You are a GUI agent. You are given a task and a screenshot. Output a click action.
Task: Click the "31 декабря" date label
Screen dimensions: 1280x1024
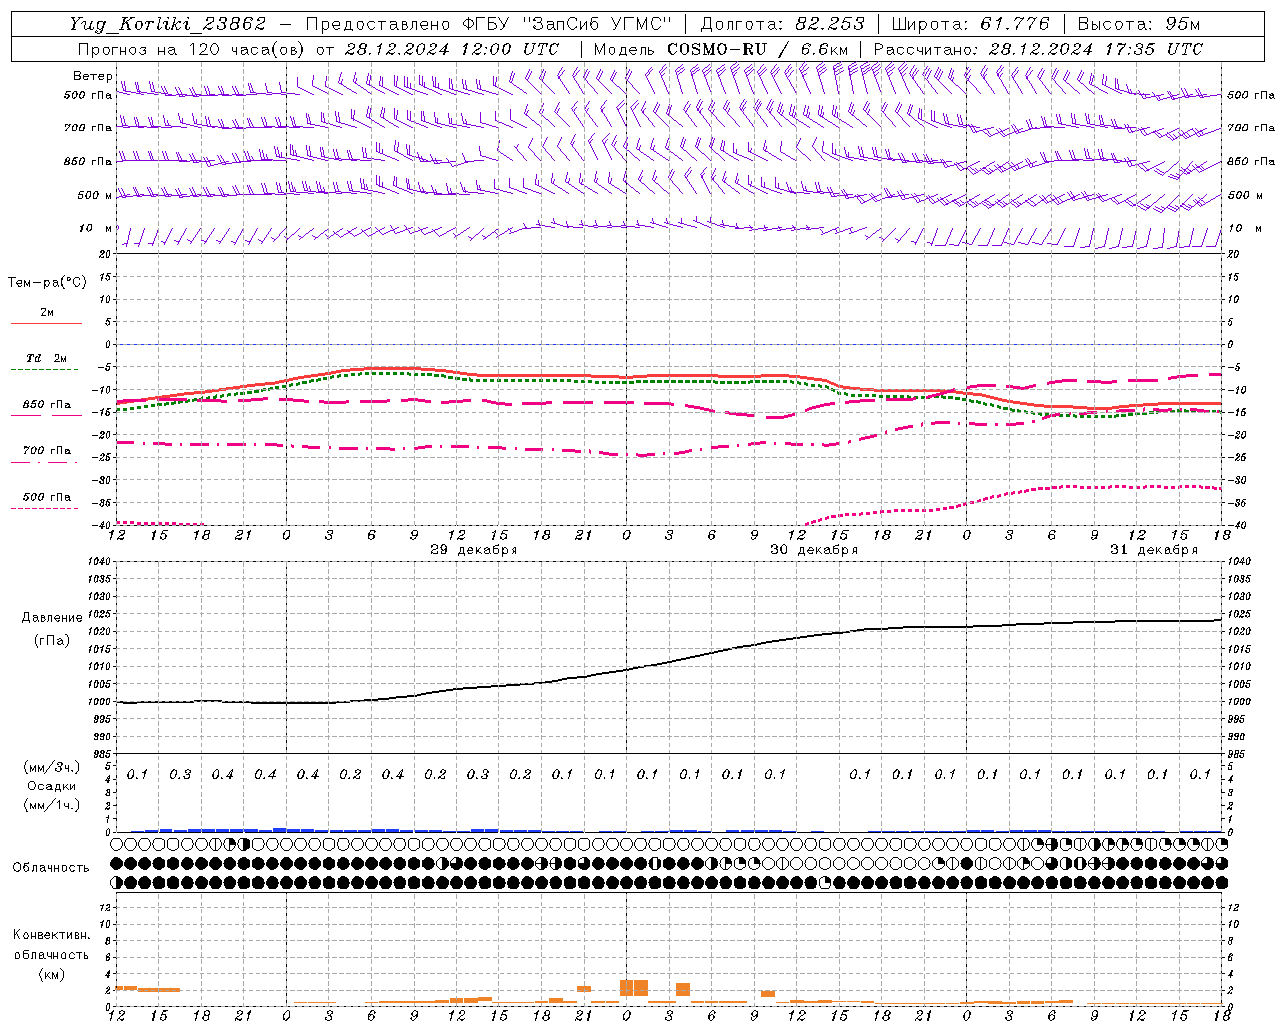coord(1153,550)
